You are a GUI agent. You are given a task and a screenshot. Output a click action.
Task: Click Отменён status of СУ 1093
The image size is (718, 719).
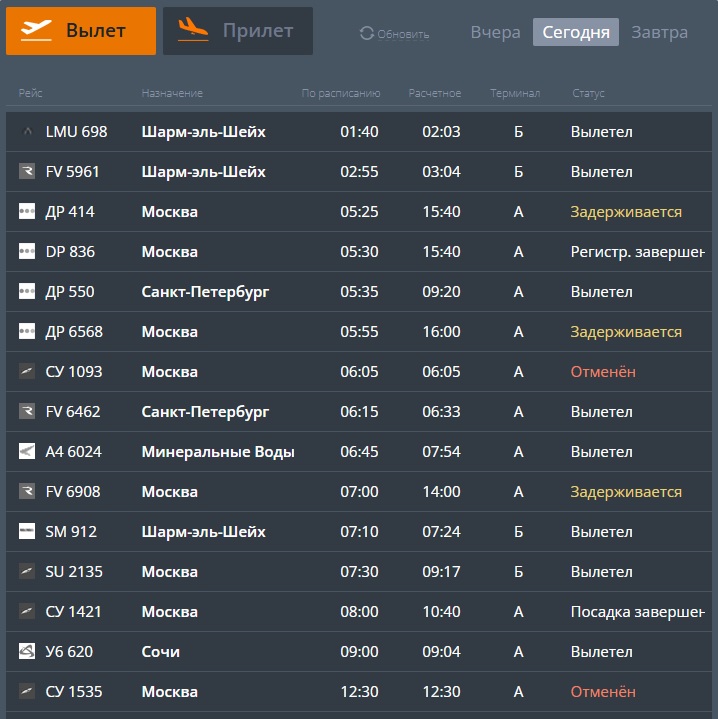coord(603,371)
